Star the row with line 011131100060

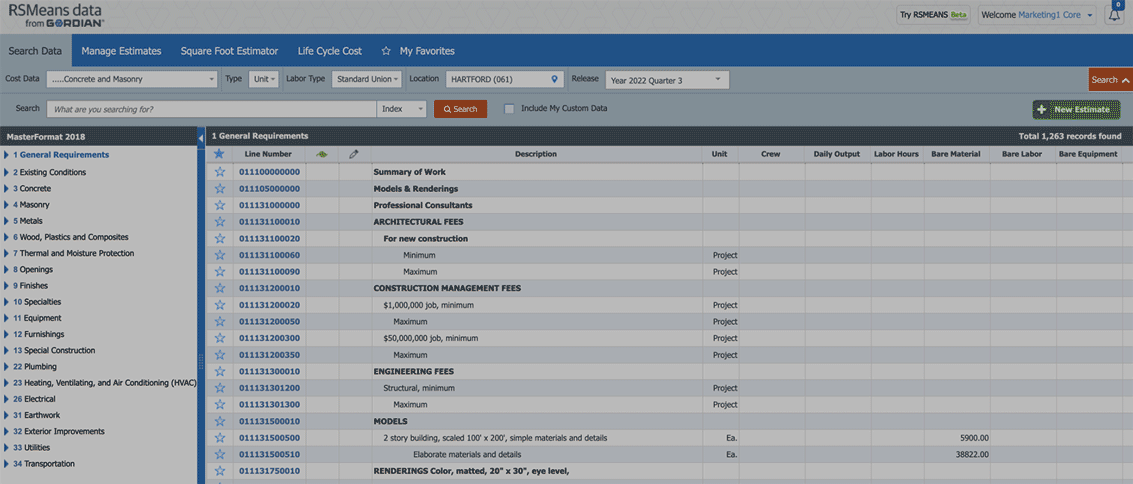(220, 255)
